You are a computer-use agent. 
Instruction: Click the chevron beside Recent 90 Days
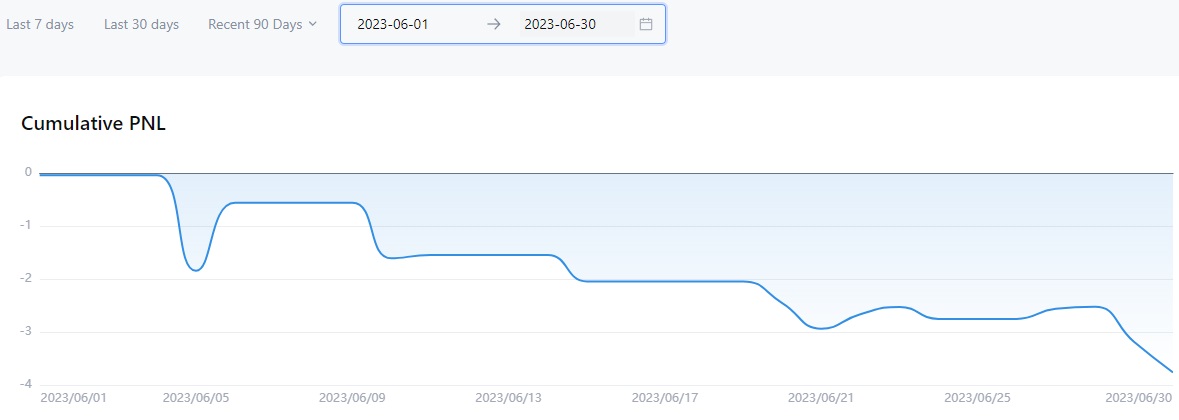(x=313, y=24)
